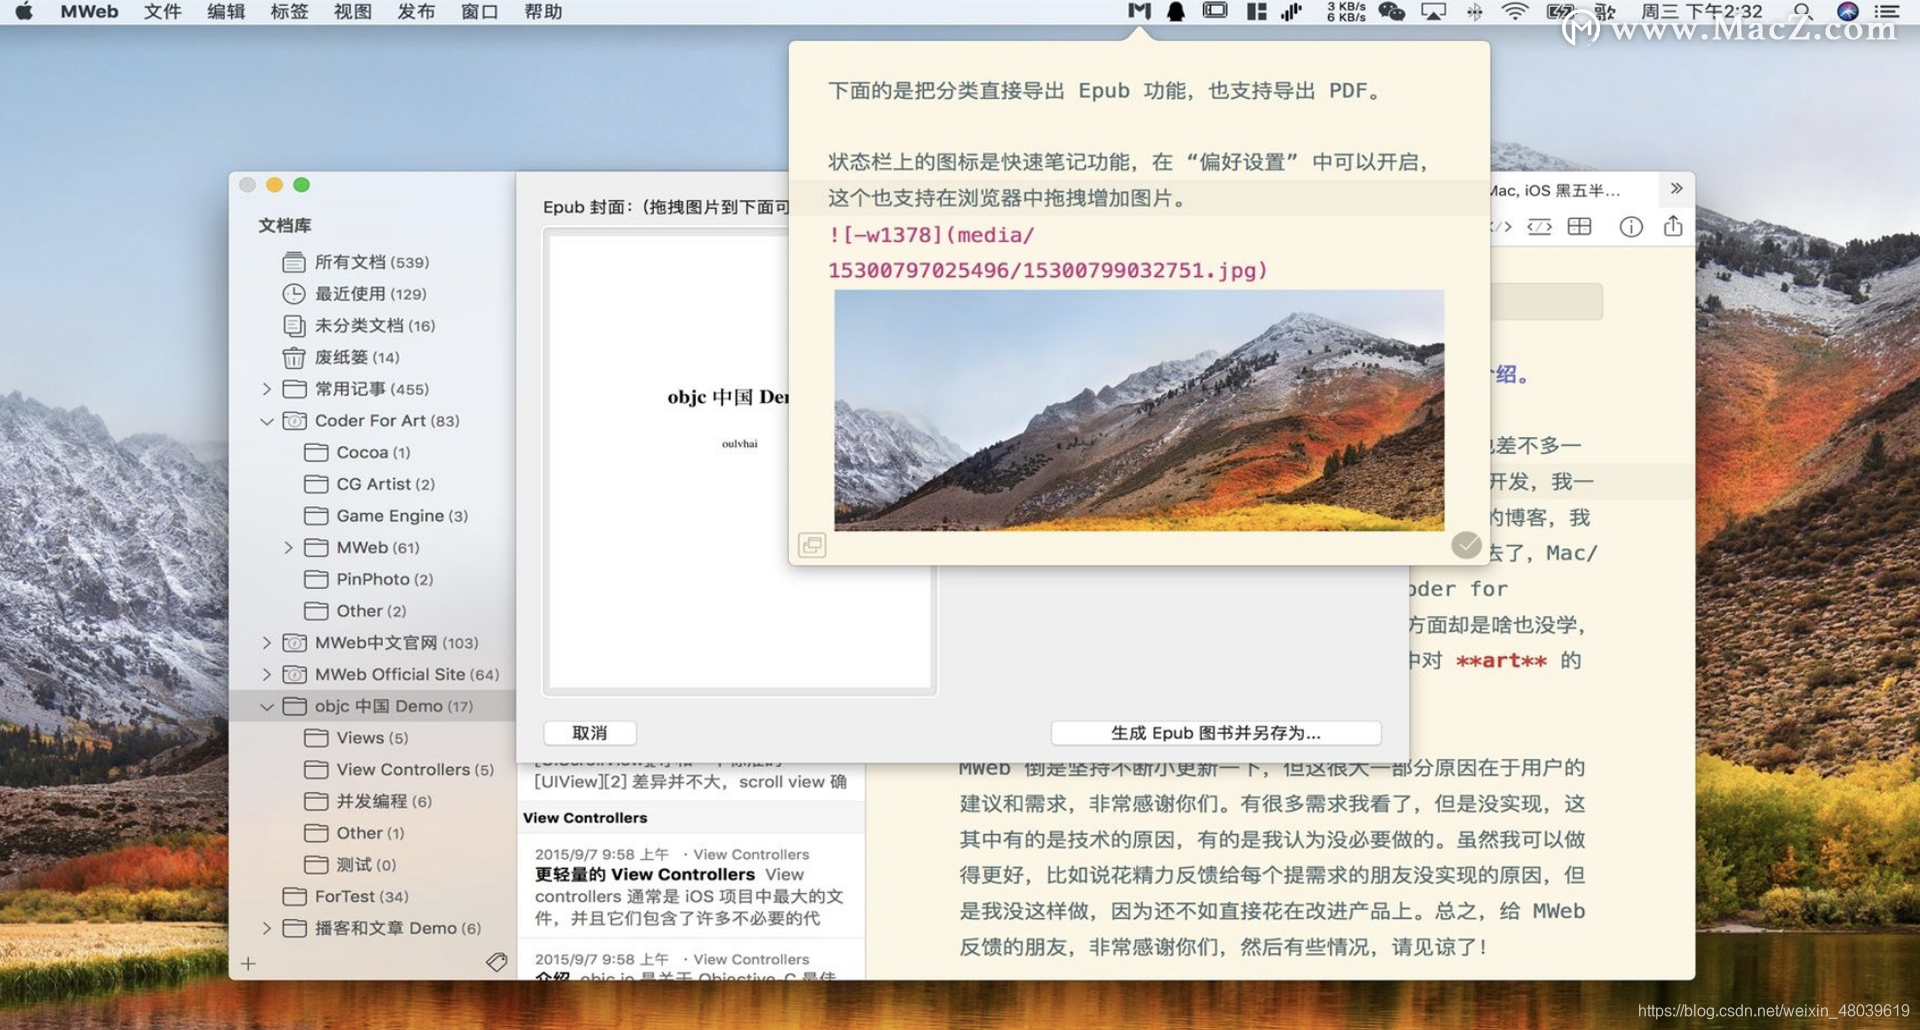Click the window icon at the quick note bottom left

point(812,545)
